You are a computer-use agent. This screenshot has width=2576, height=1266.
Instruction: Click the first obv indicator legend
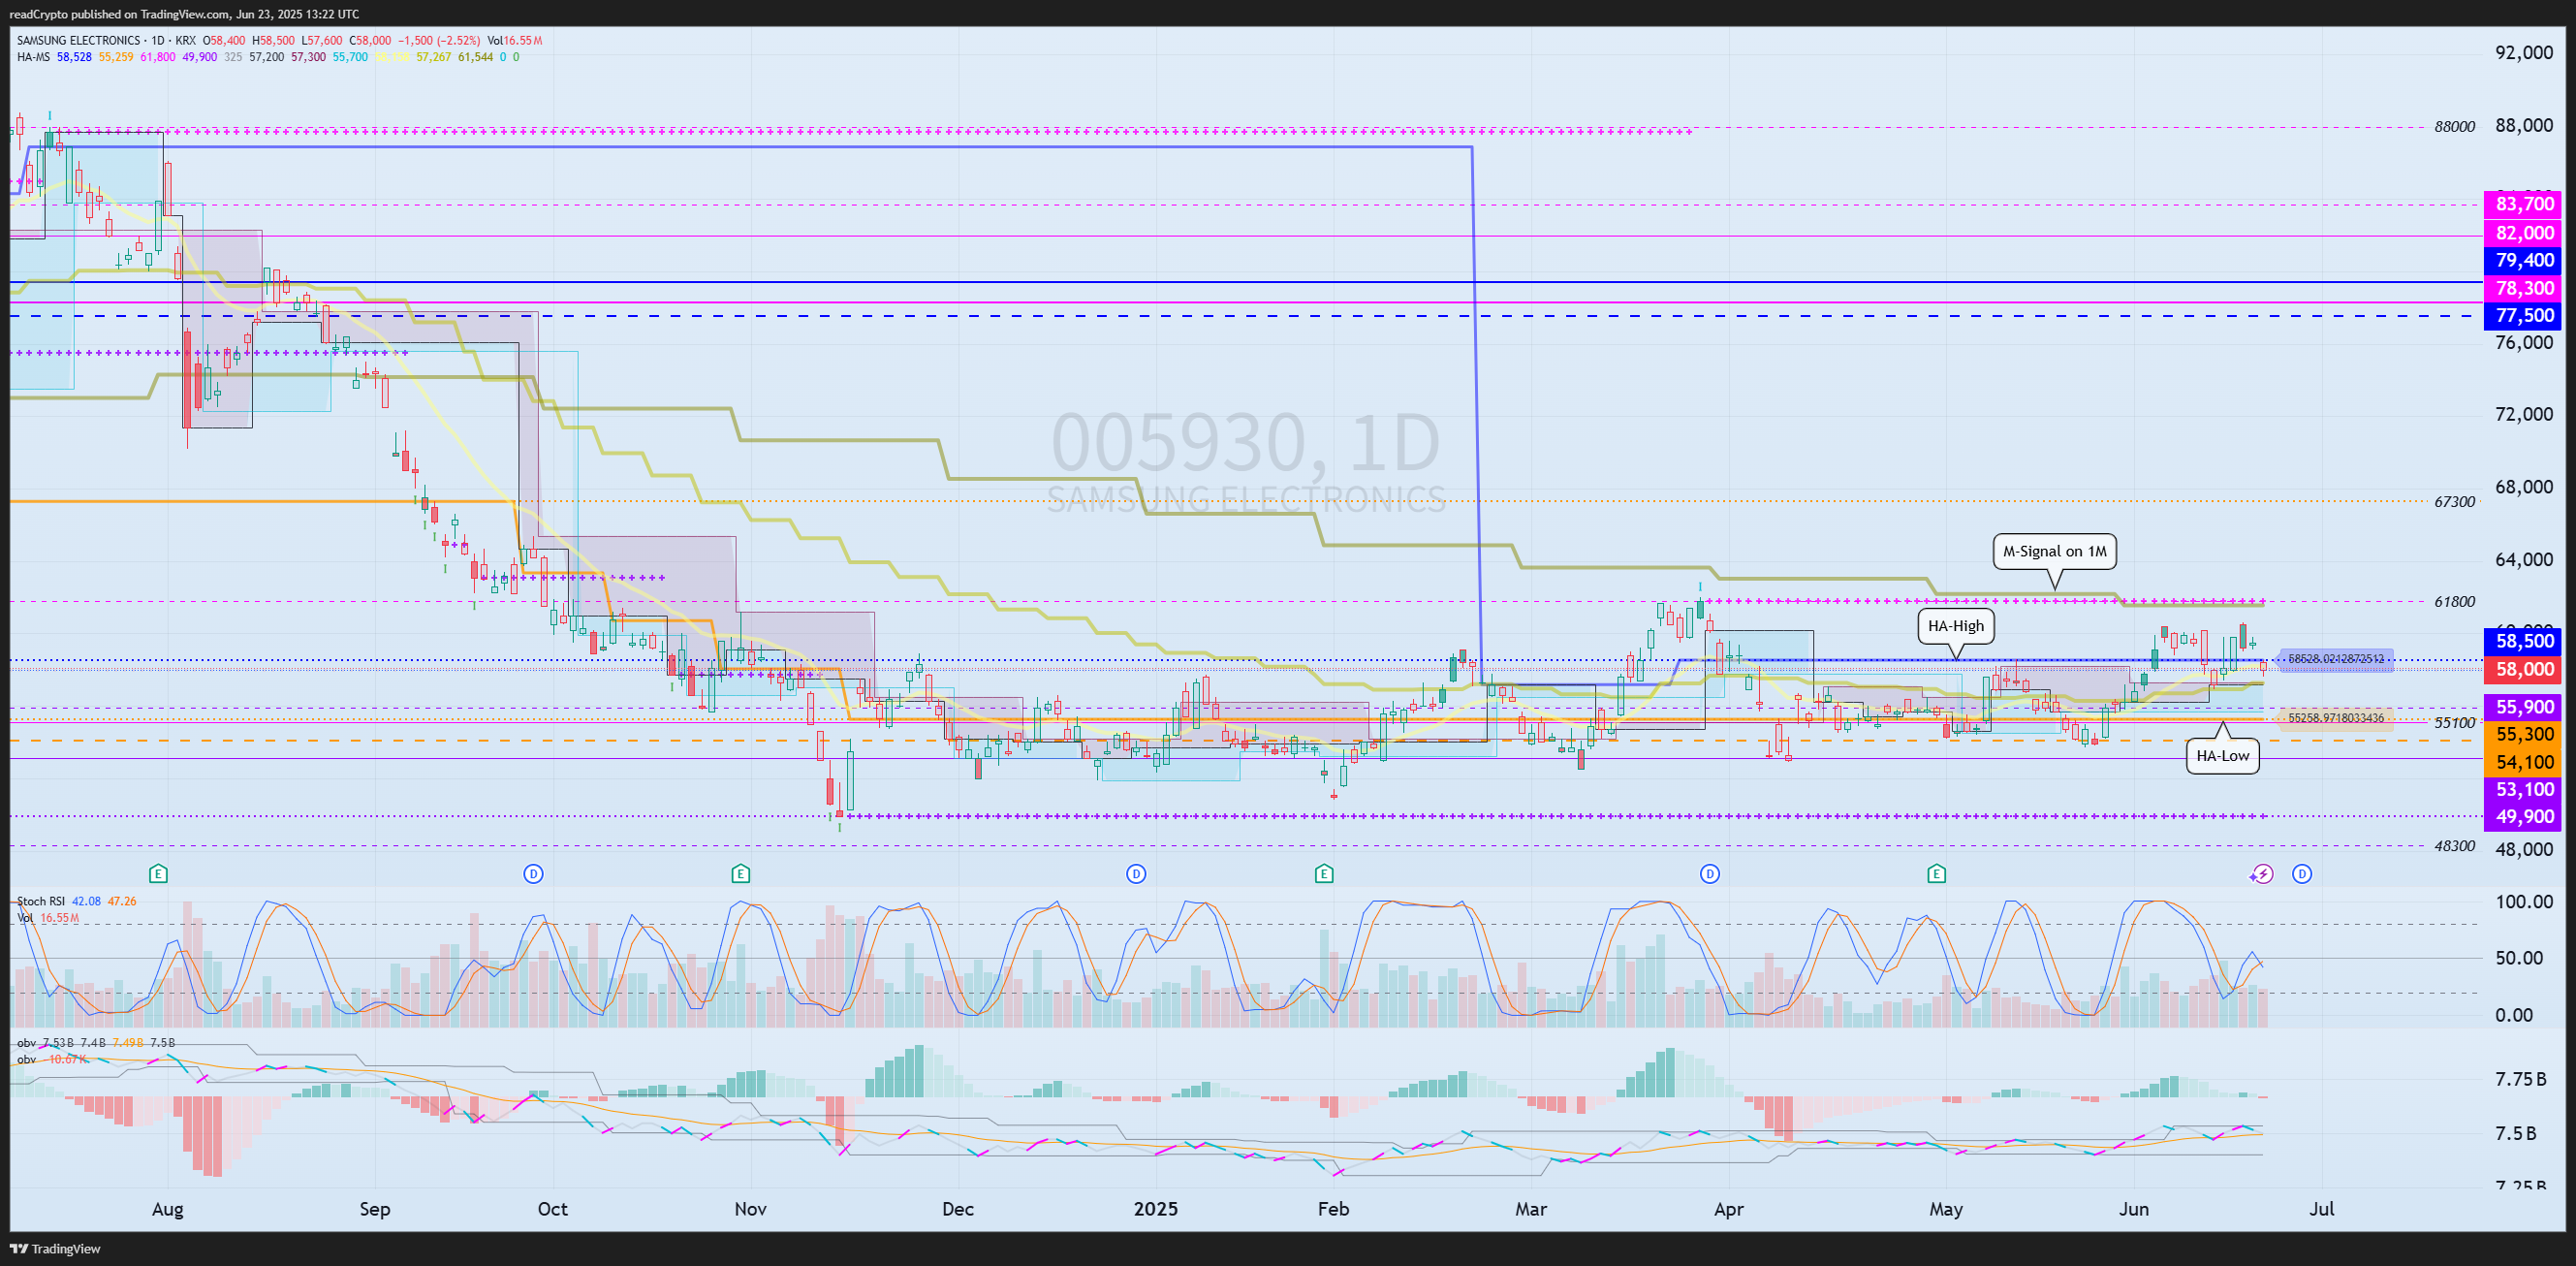(26, 1043)
